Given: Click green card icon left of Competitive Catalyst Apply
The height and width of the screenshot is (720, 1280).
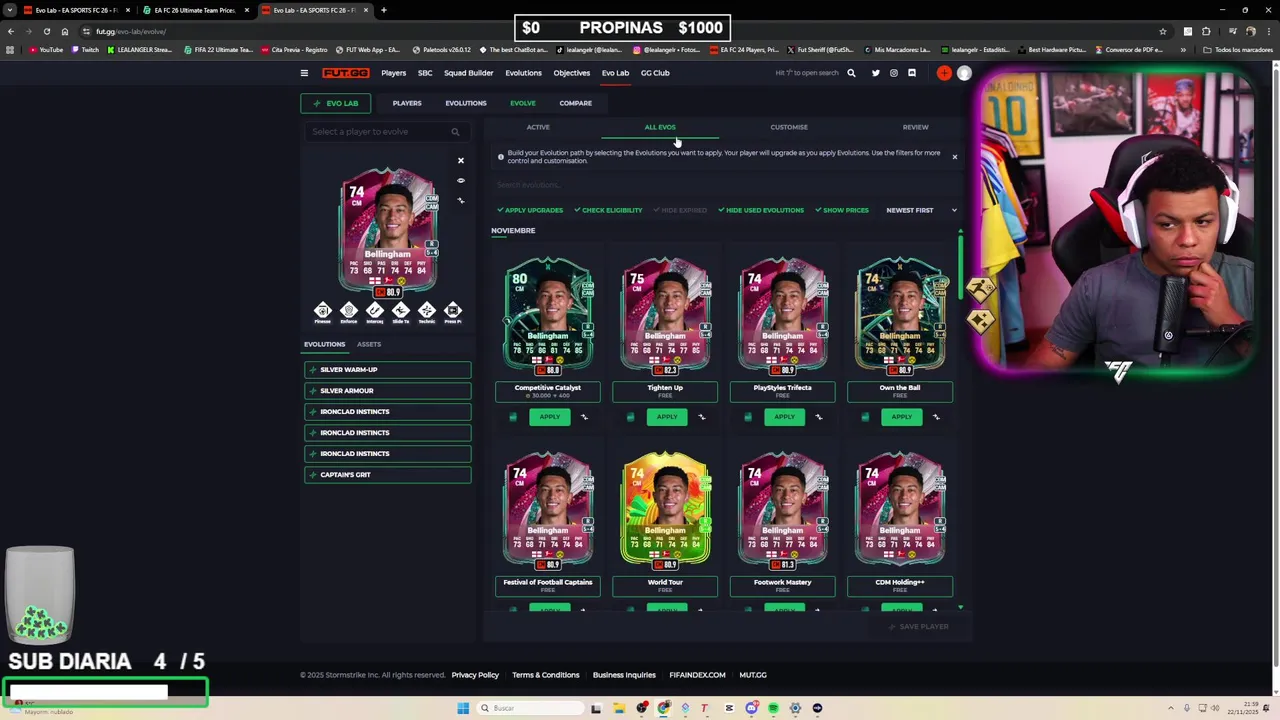Looking at the screenshot, I should click(513, 417).
